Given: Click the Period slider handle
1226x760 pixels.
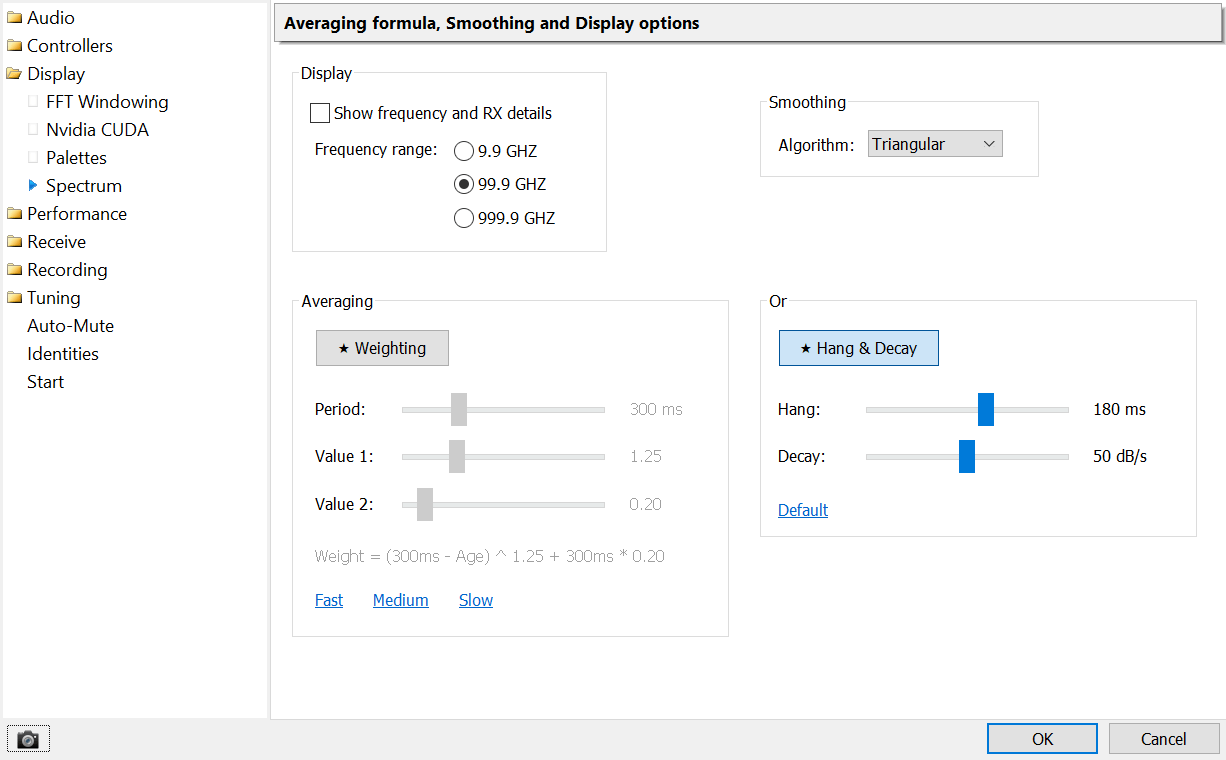Looking at the screenshot, I should click(459, 409).
